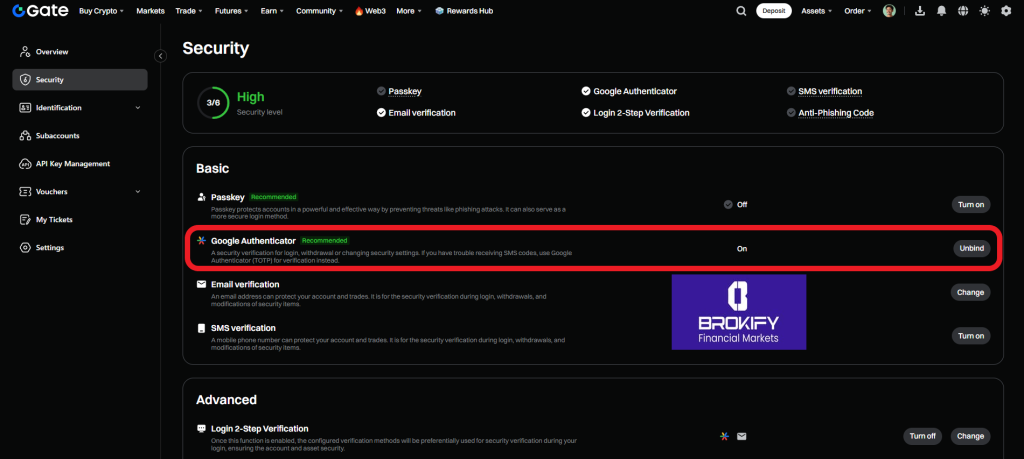Click the 3/6 security level progress ring
The width and height of the screenshot is (1024, 459).
[213, 103]
